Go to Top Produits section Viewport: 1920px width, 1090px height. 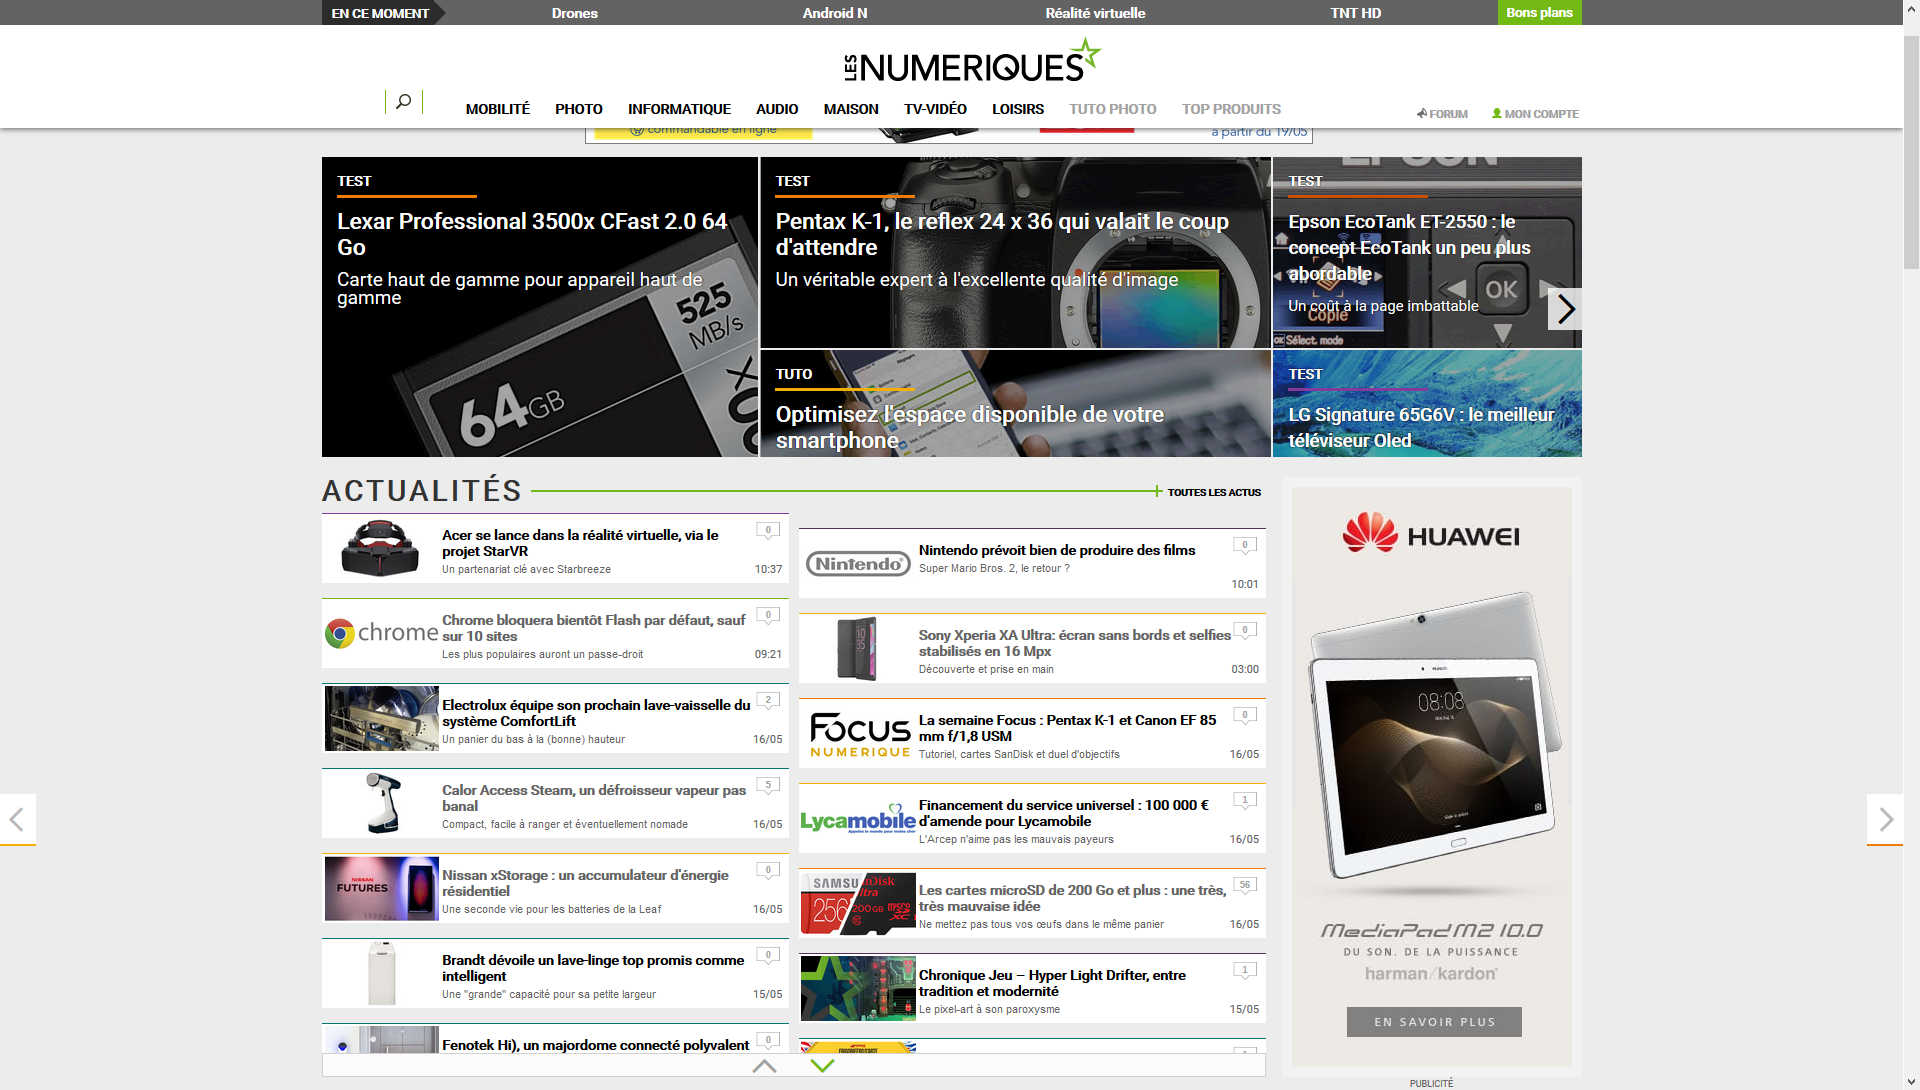[x=1231, y=109]
